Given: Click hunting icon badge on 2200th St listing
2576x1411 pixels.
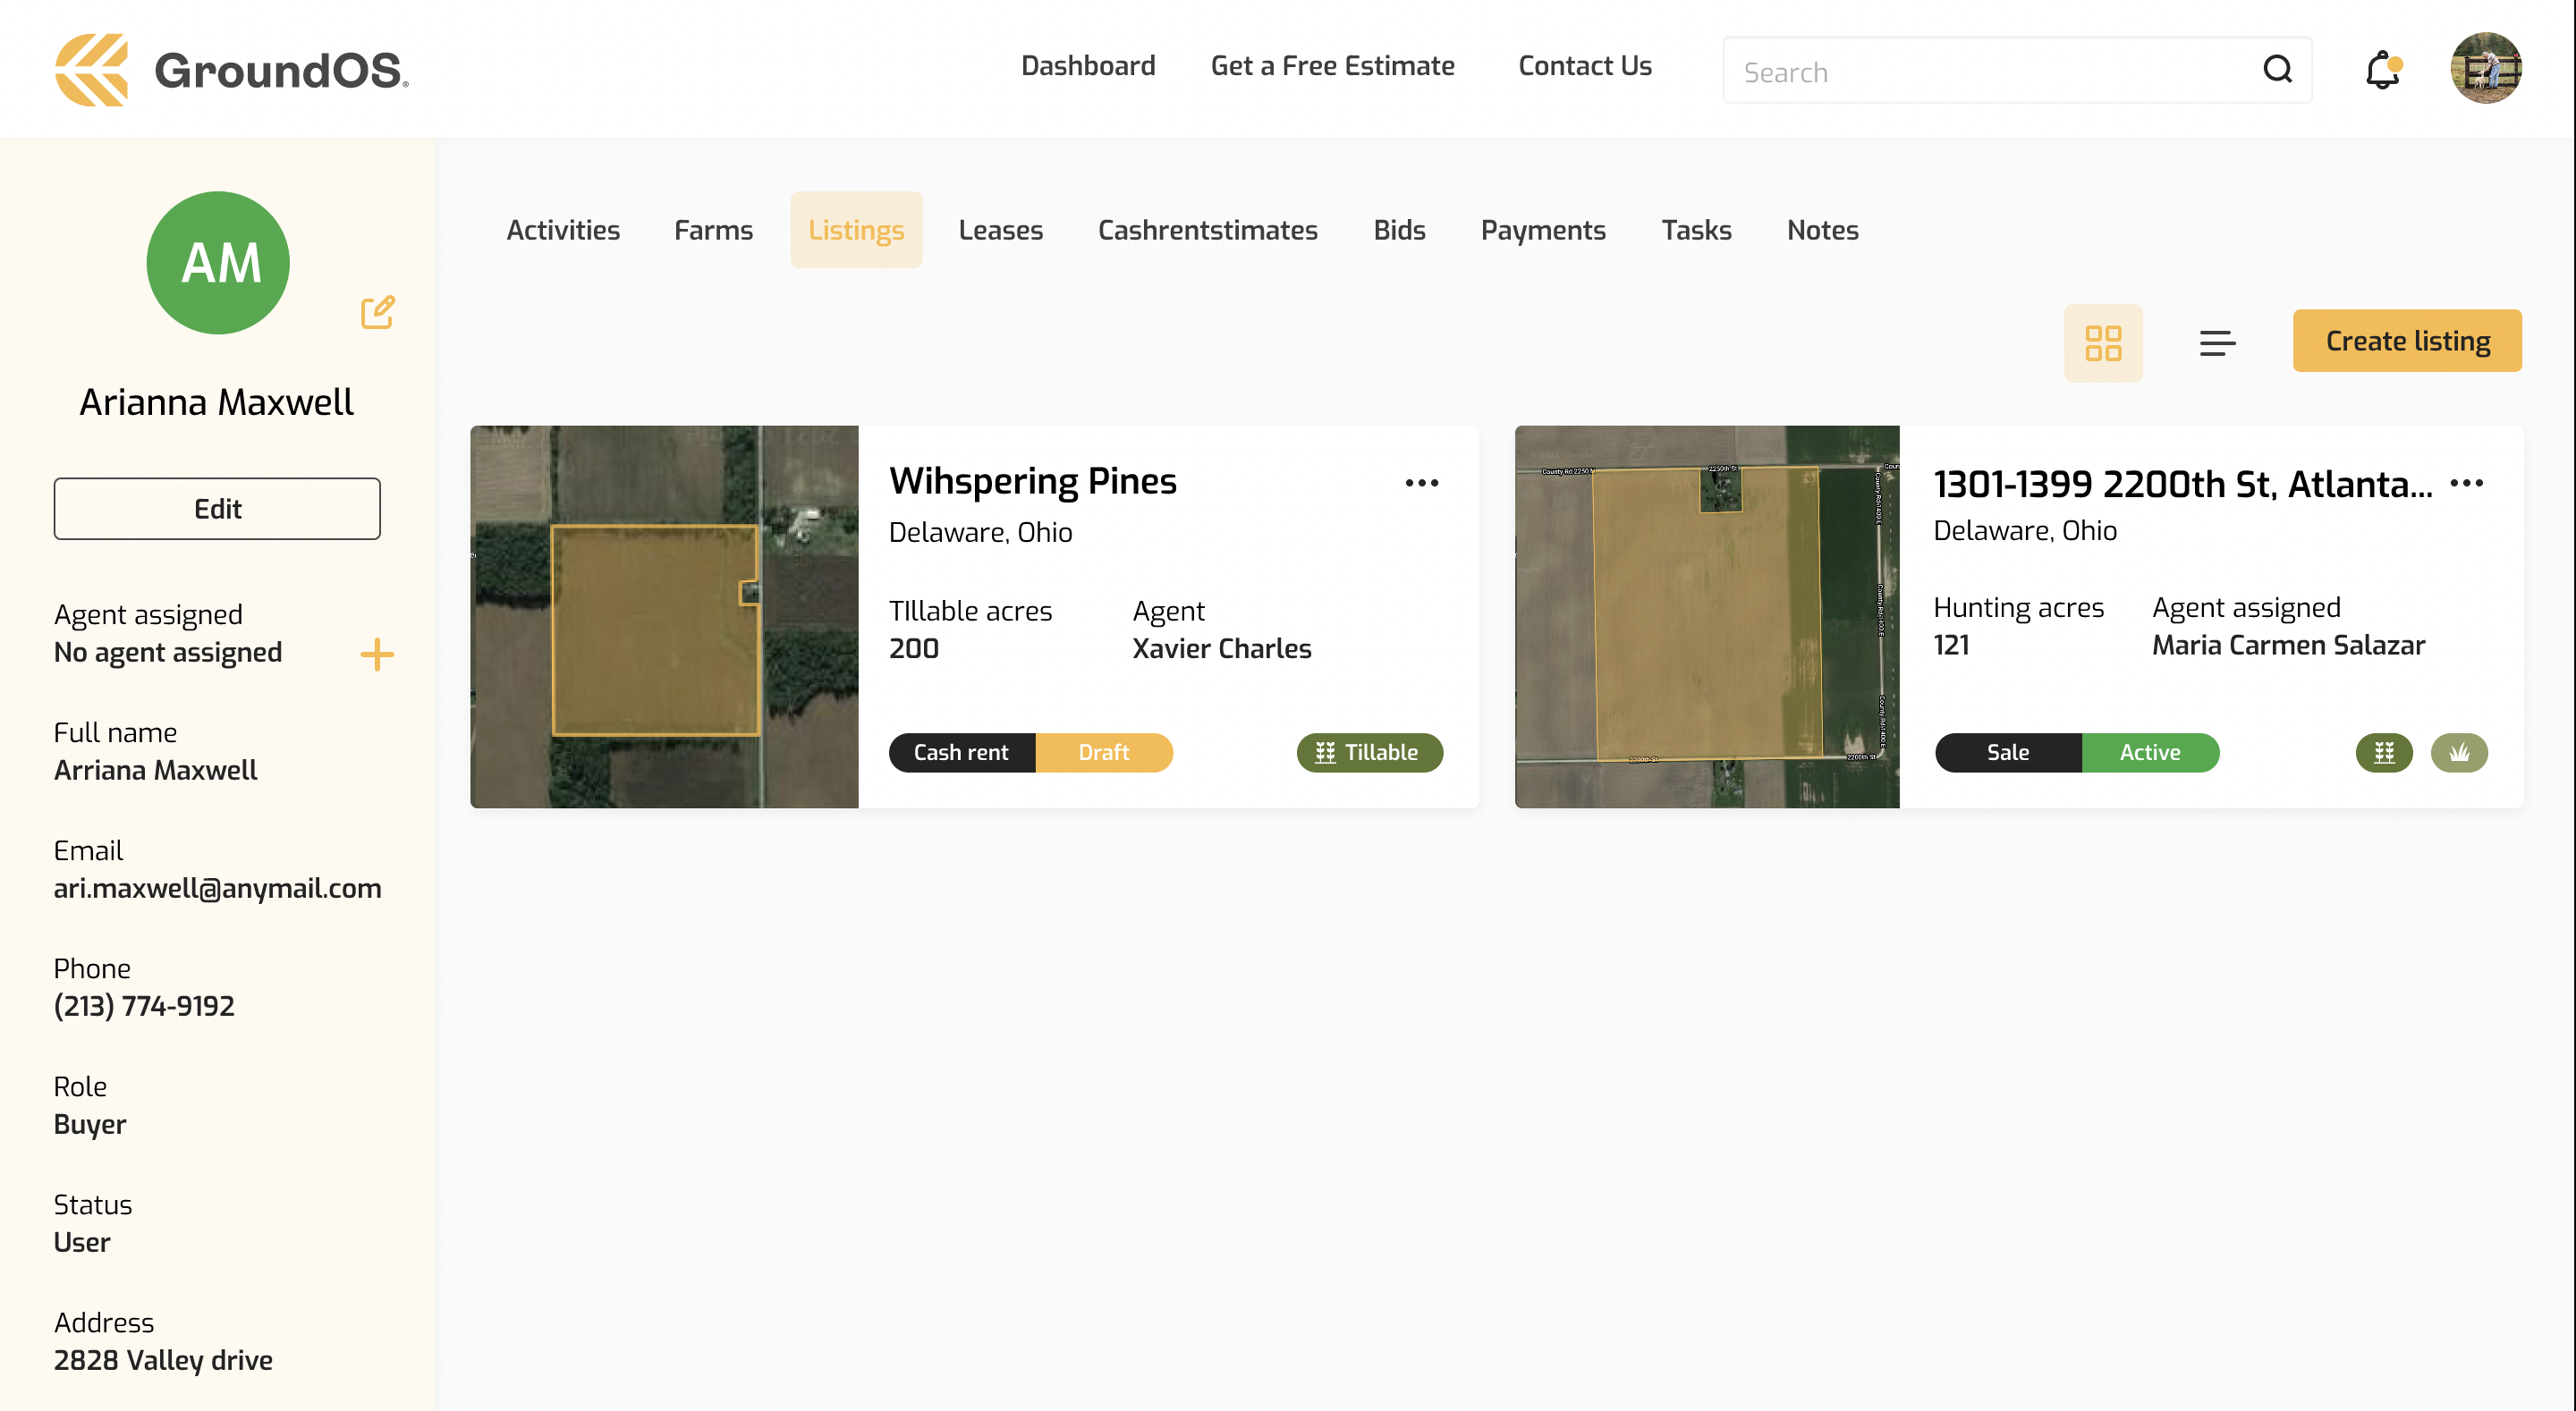Looking at the screenshot, I should coord(2459,752).
